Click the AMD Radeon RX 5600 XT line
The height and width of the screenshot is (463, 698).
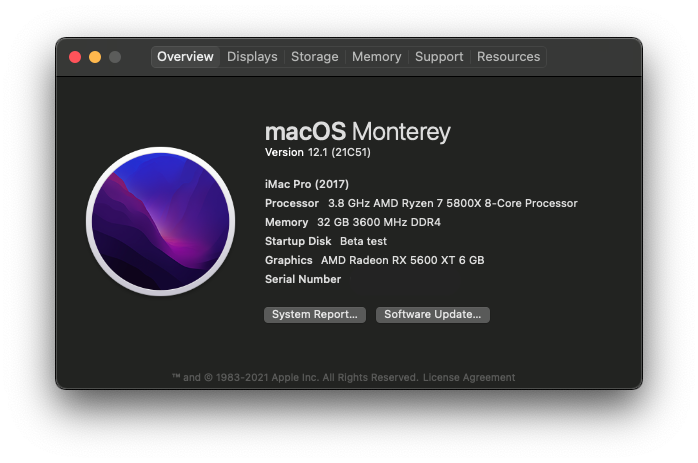pyautogui.click(x=402, y=260)
